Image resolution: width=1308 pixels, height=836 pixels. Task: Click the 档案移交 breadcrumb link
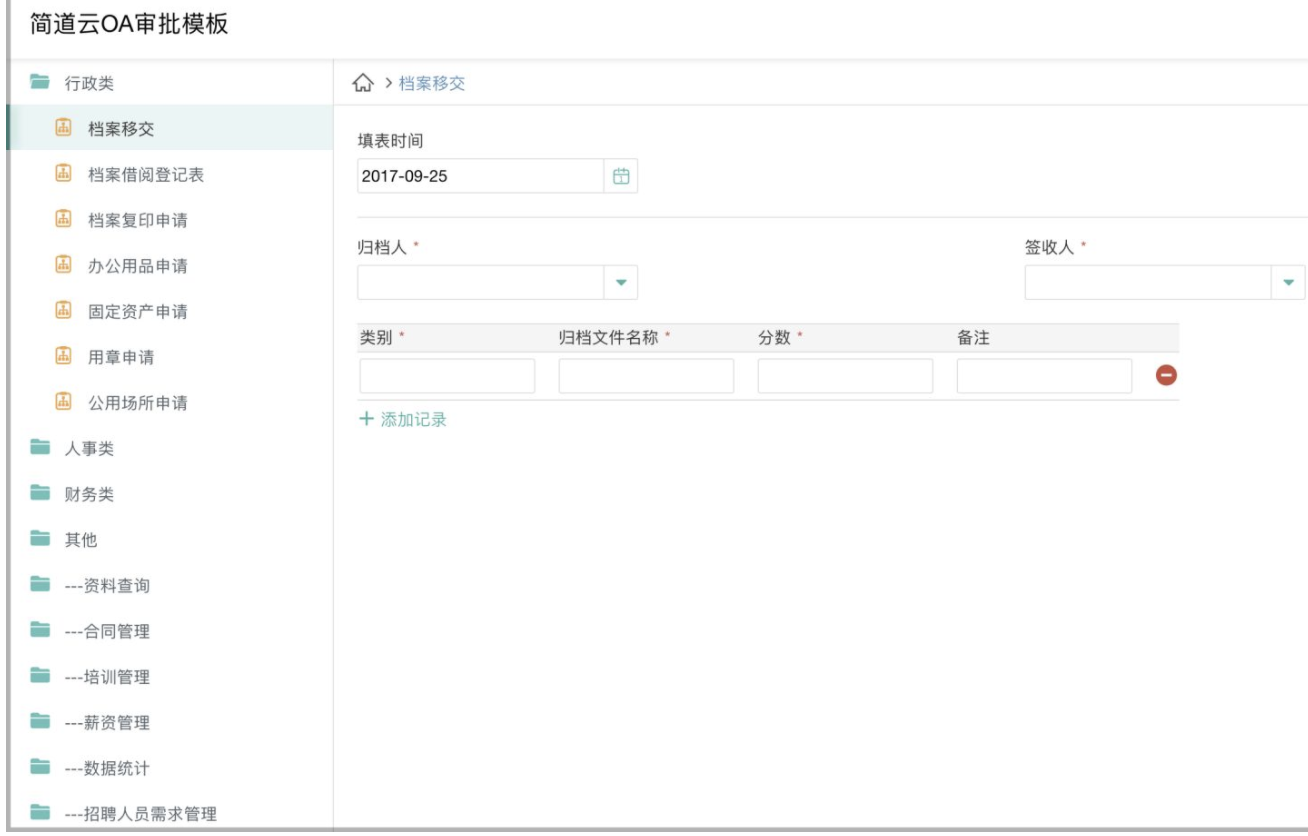432,83
